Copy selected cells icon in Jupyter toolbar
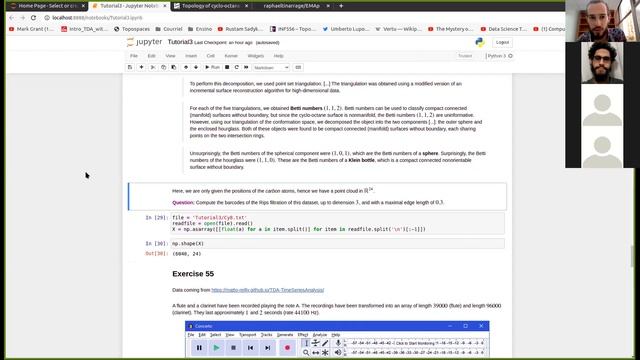Viewport: 640px width, 360px height. [x=163, y=67]
